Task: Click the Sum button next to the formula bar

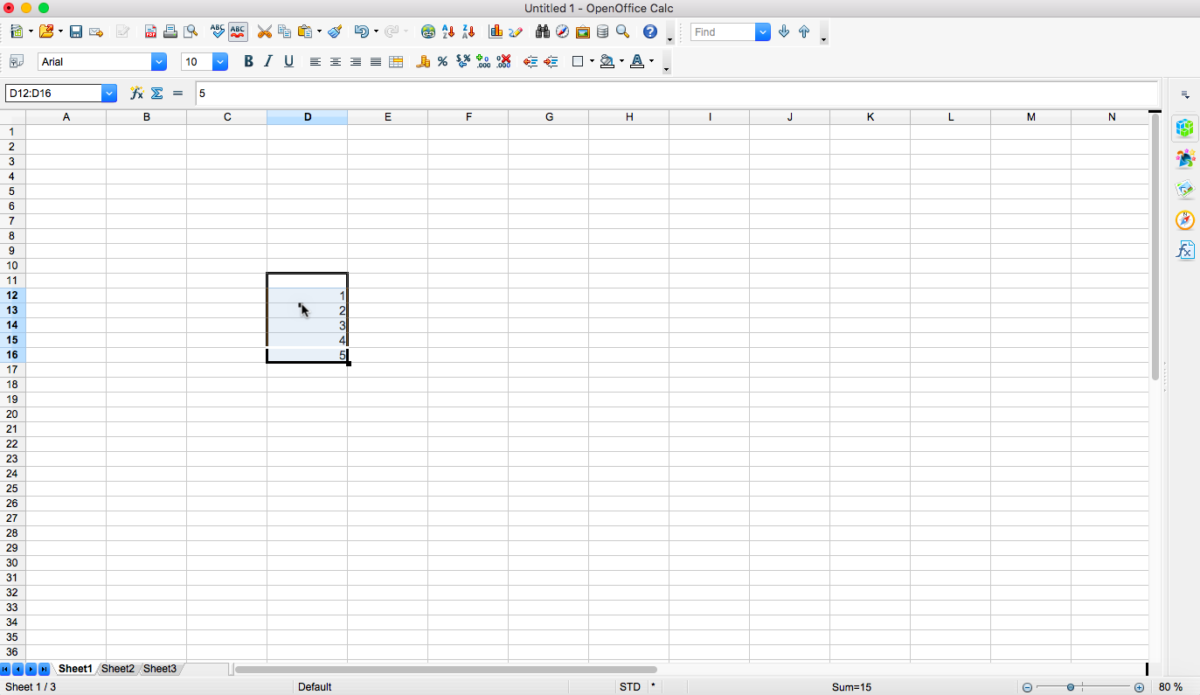Action: [x=157, y=92]
